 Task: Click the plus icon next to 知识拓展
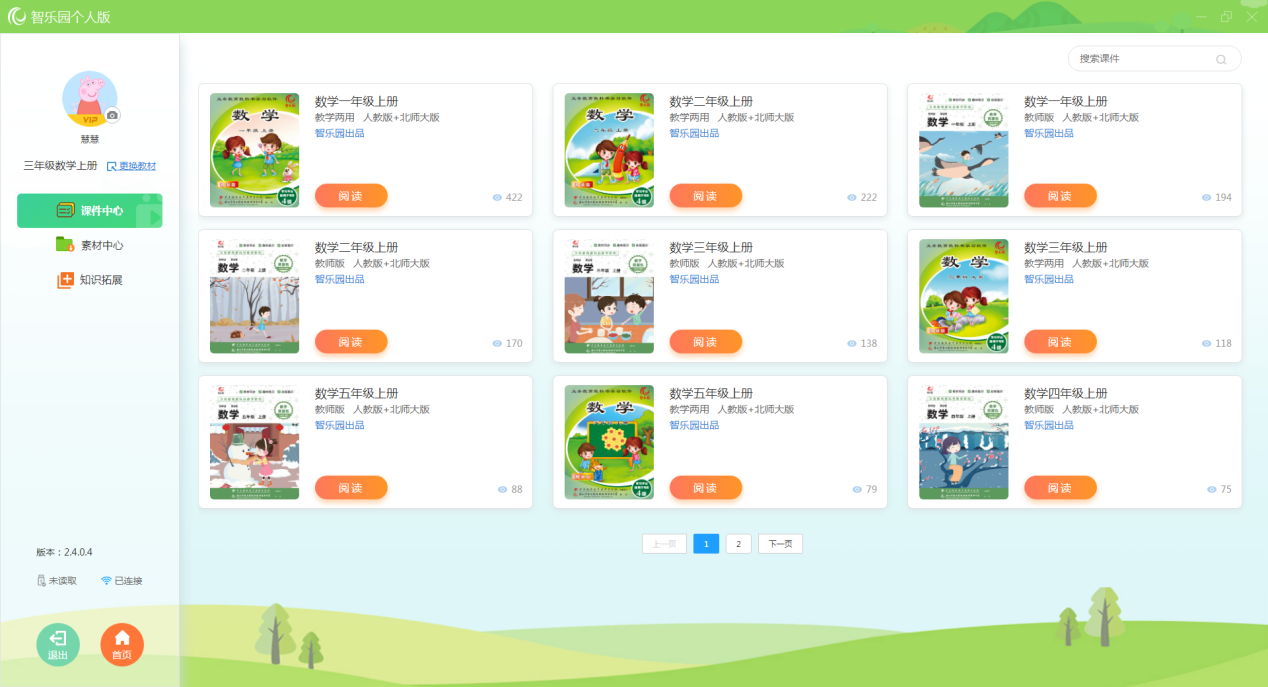pos(65,281)
